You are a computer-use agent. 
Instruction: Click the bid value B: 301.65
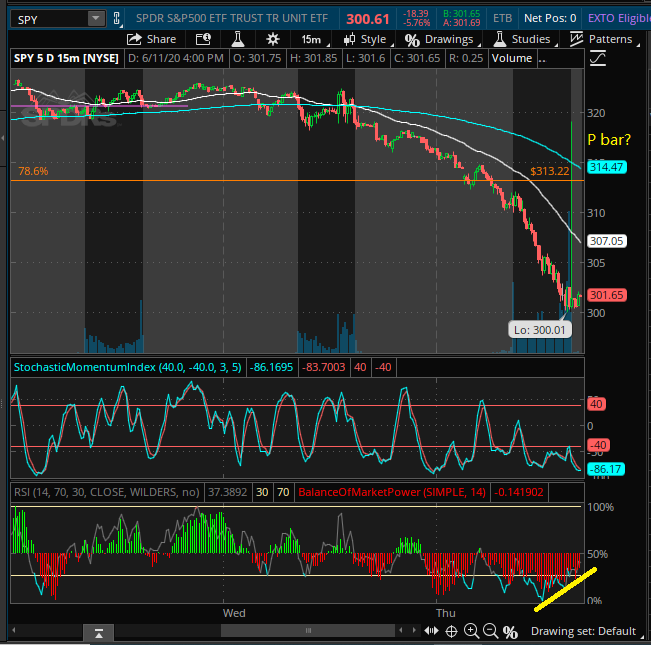(461, 14)
